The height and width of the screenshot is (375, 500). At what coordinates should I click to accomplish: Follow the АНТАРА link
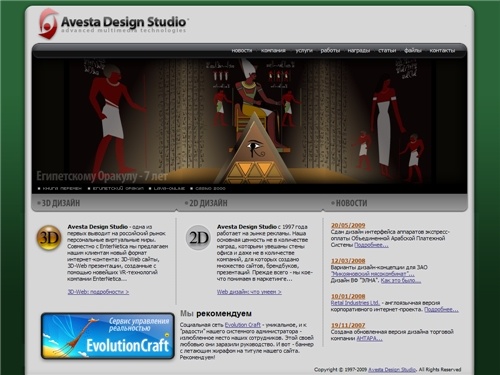[x=369, y=338]
